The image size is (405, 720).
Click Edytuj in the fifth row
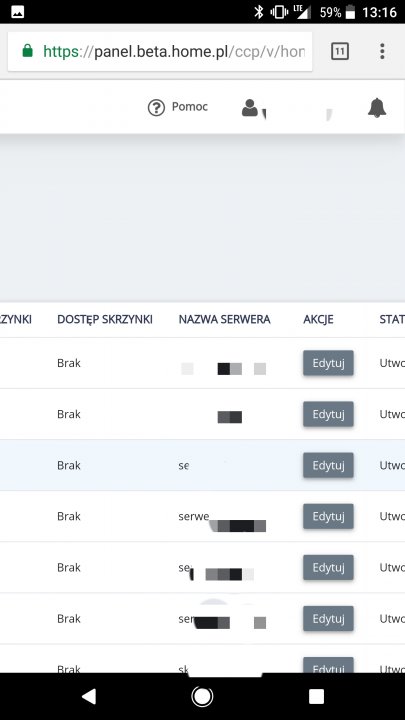tap(328, 568)
